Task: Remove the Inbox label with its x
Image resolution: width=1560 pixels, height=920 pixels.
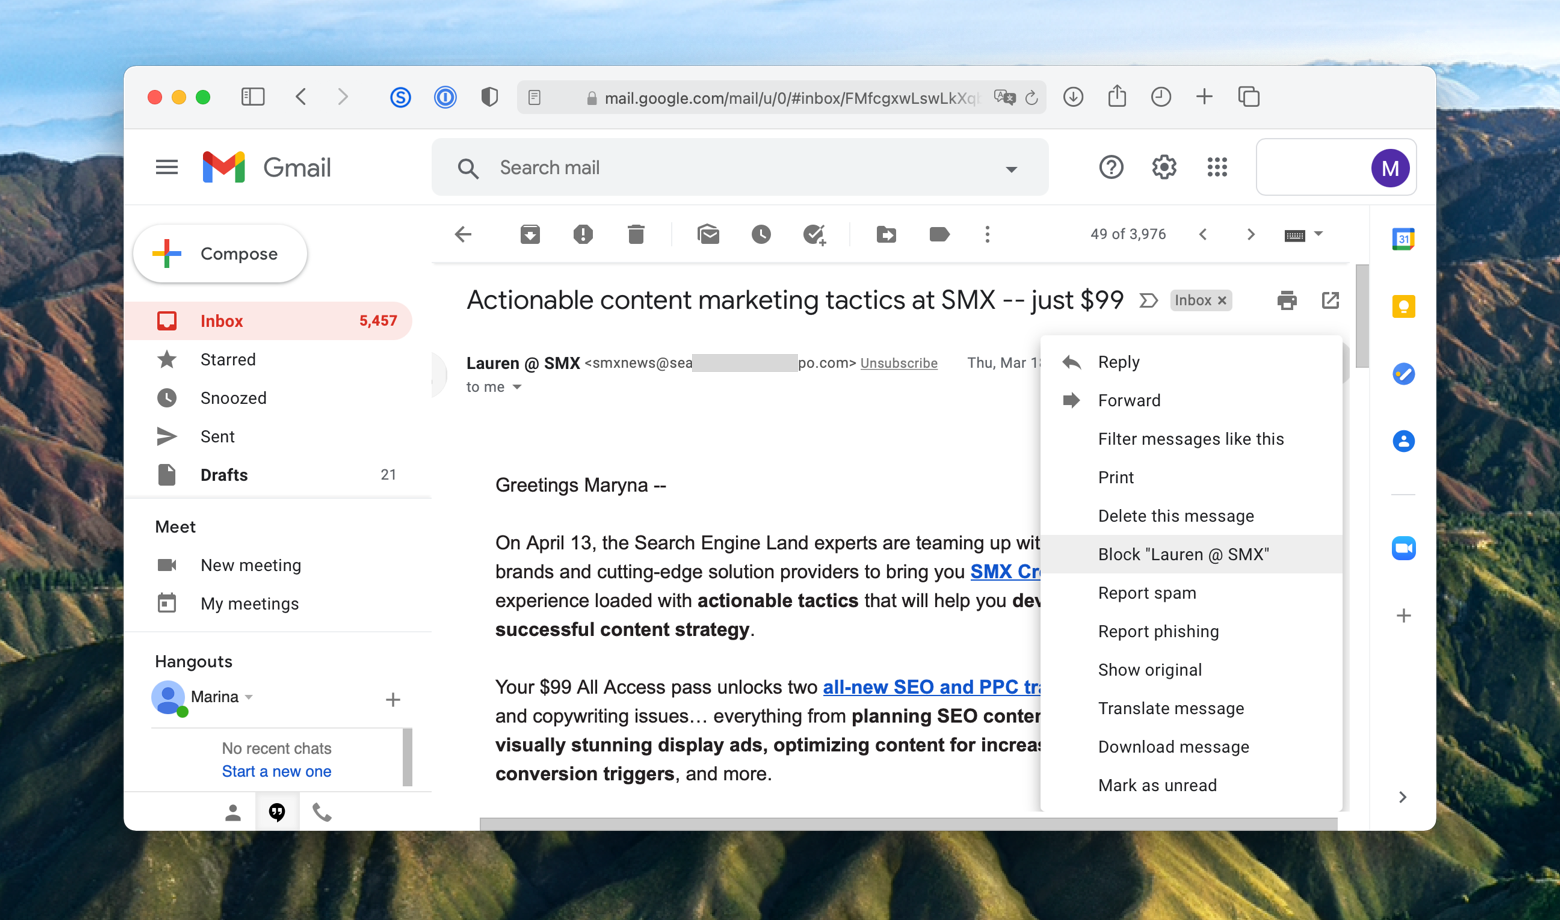Action: click(x=1222, y=300)
